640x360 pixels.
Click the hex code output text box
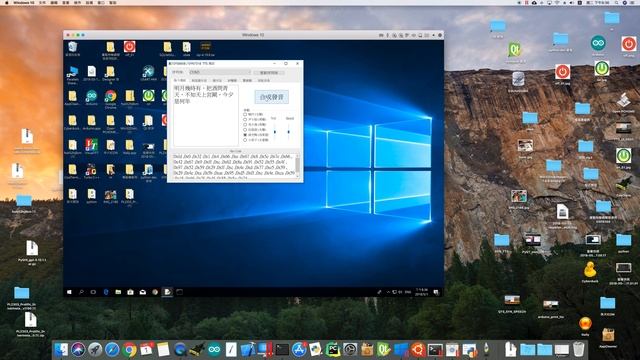pos(233,166)
